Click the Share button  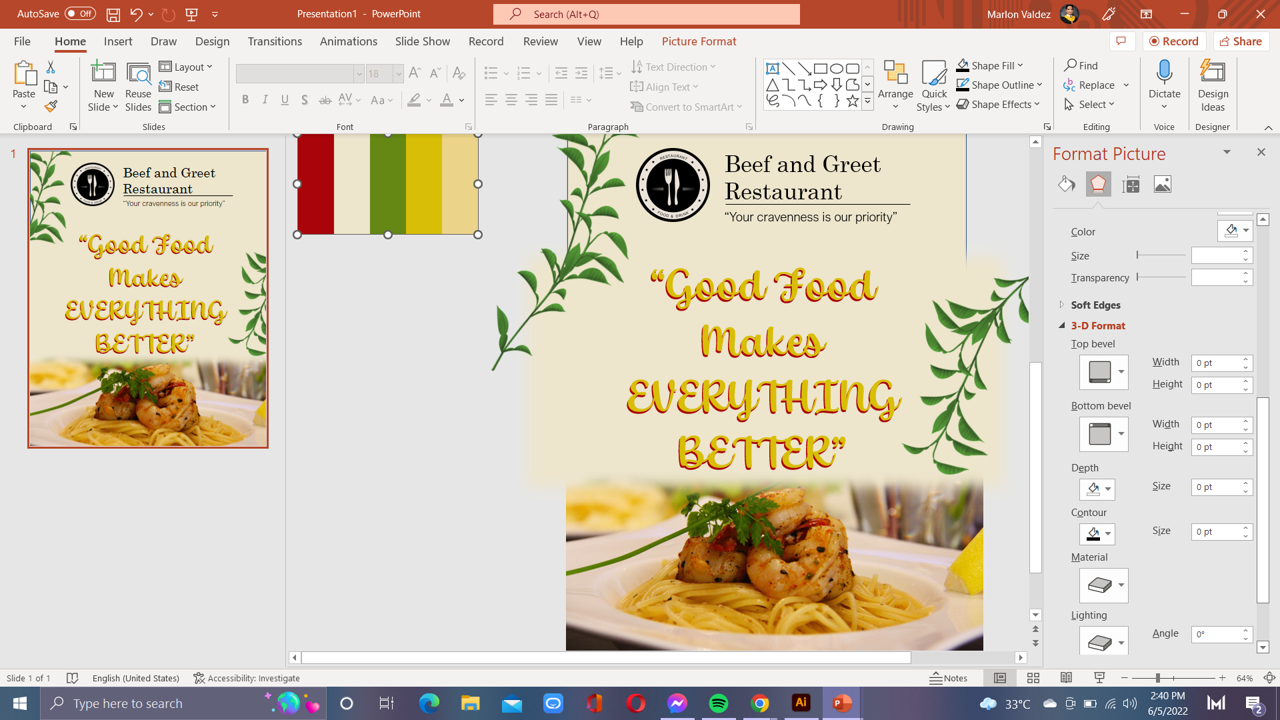click(x=1241, y=41)
